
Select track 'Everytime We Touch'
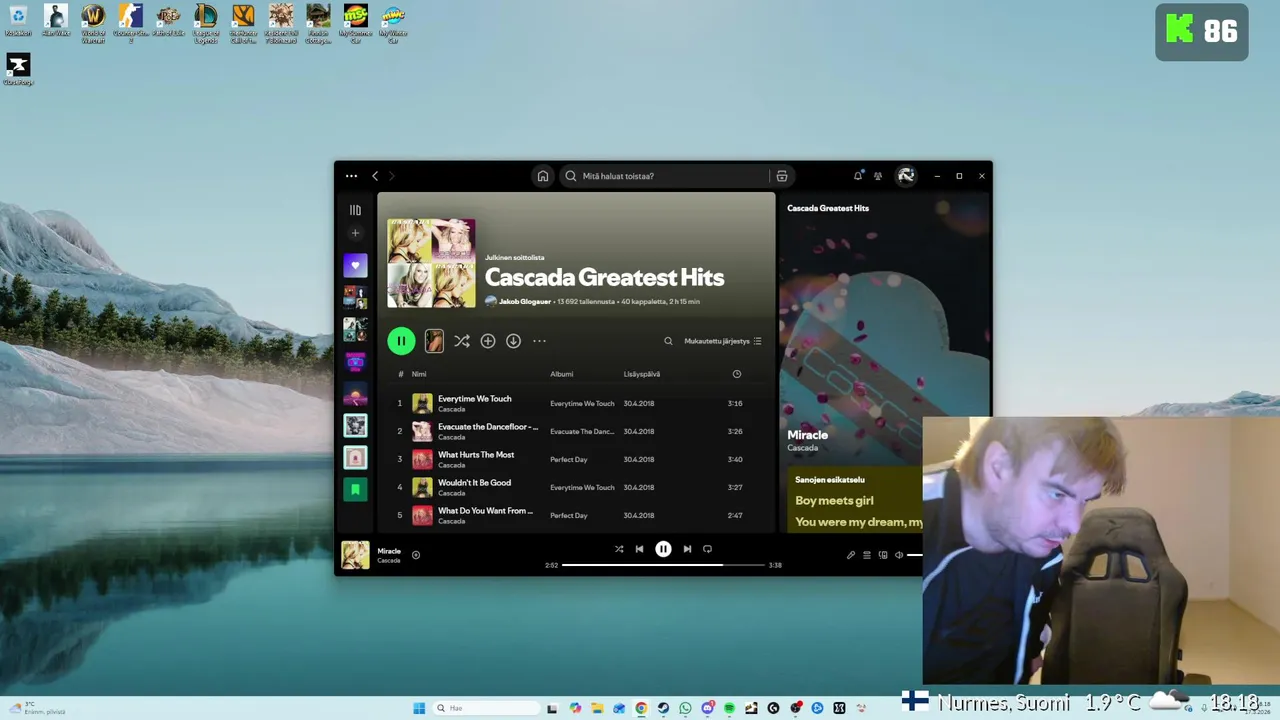point(474,399)
